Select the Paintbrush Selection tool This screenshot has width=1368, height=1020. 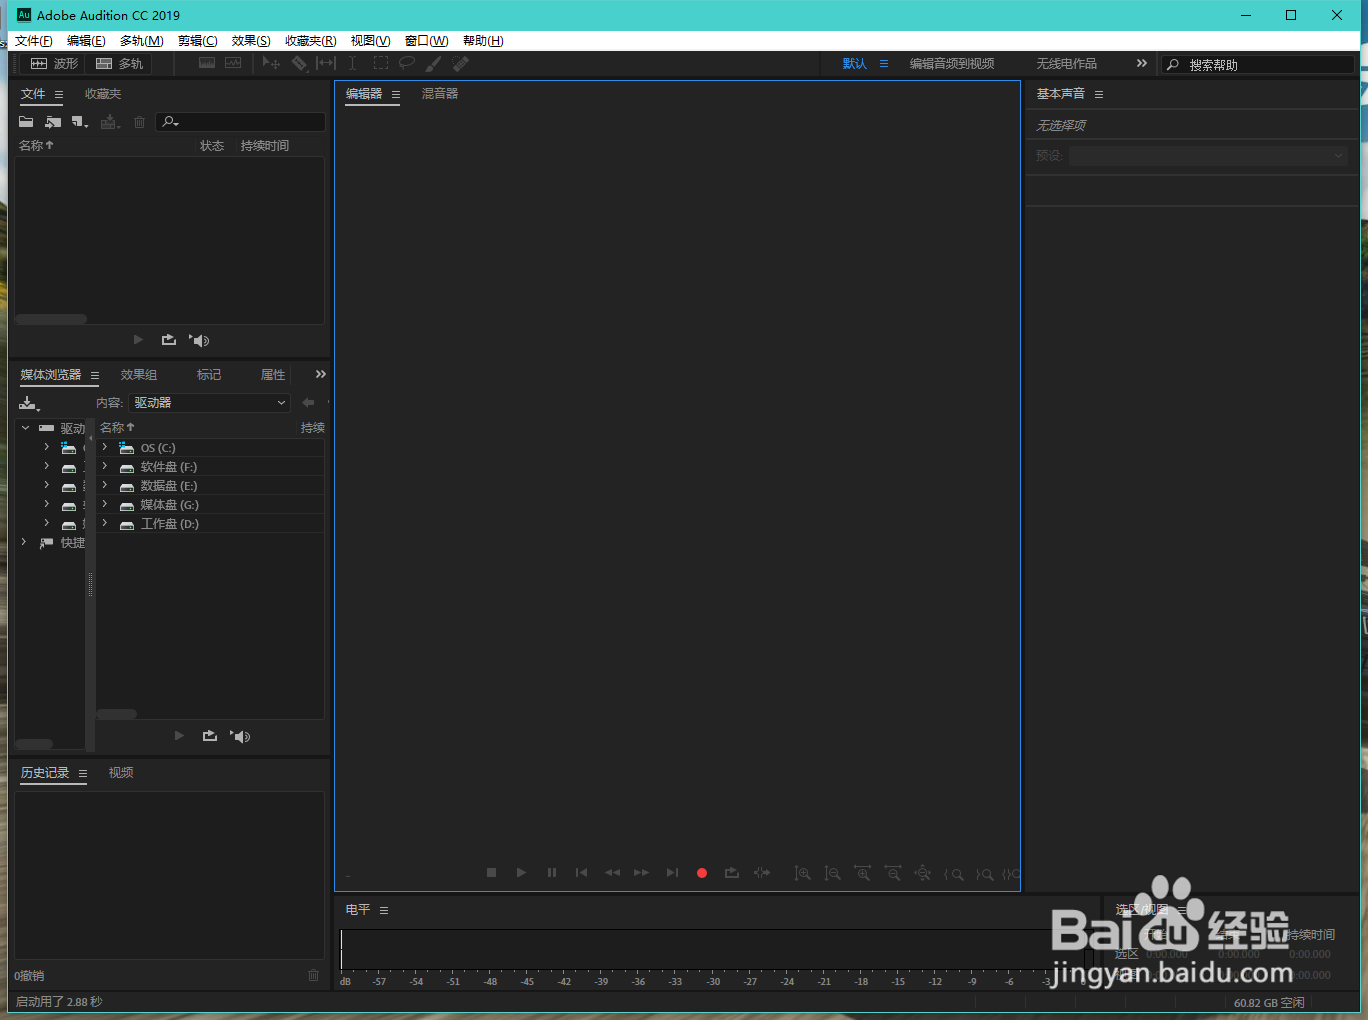point(433,64)
